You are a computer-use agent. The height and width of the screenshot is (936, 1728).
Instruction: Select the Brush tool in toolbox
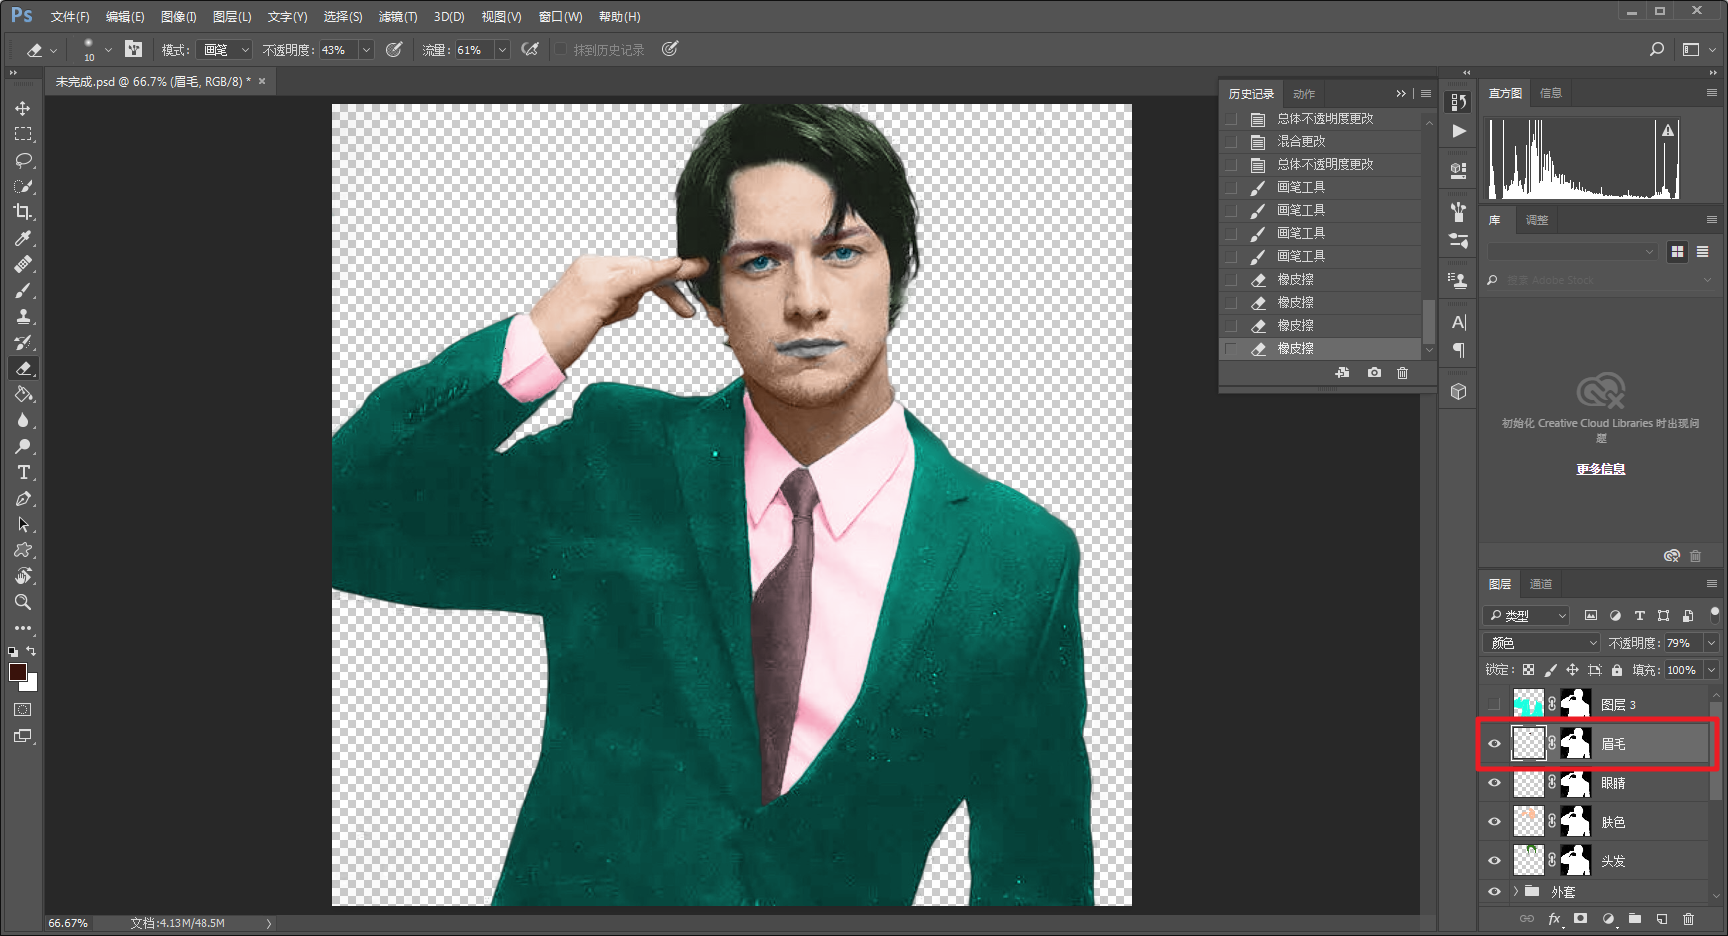pos(23,290)
